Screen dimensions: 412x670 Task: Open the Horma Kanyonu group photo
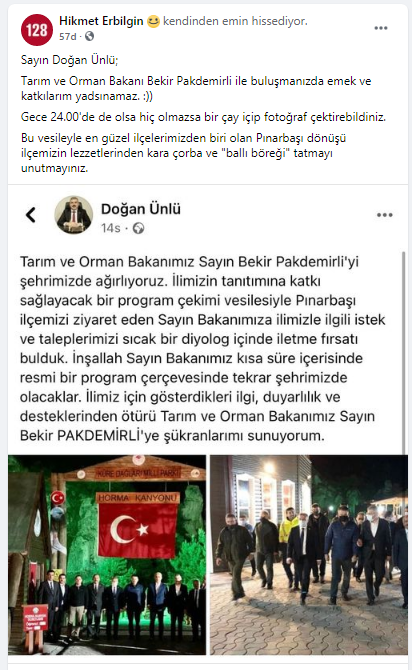[107, 555]
